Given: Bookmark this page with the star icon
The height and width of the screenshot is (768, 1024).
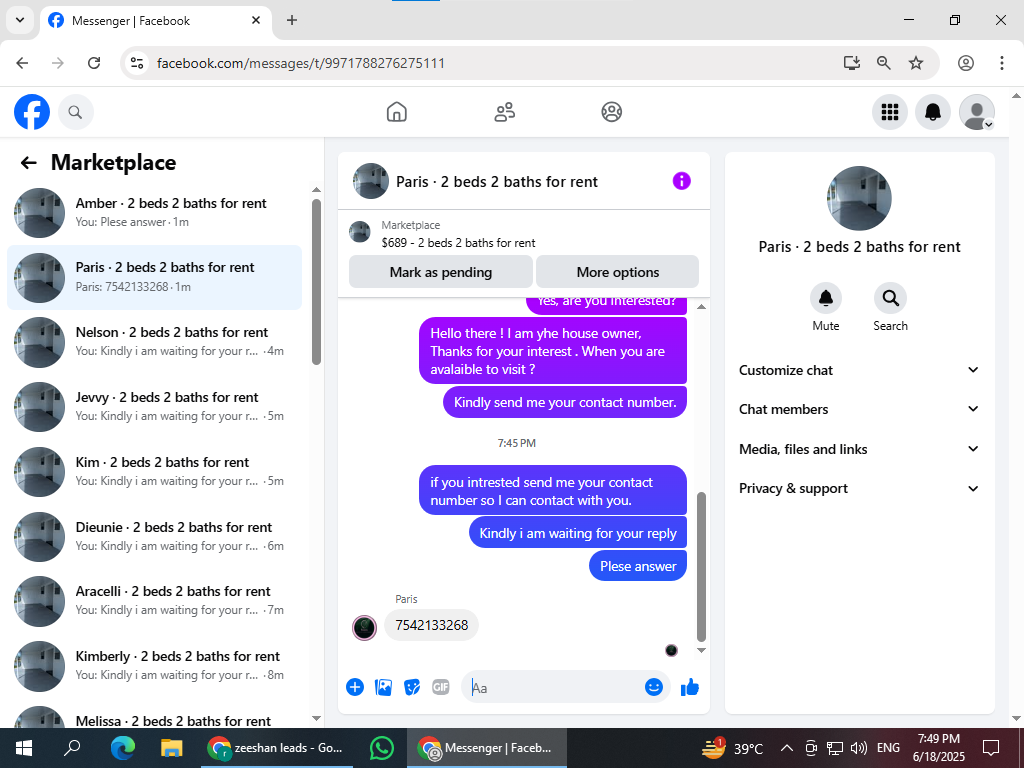Looking at the screenshot, I should click(x=916, y=63).
